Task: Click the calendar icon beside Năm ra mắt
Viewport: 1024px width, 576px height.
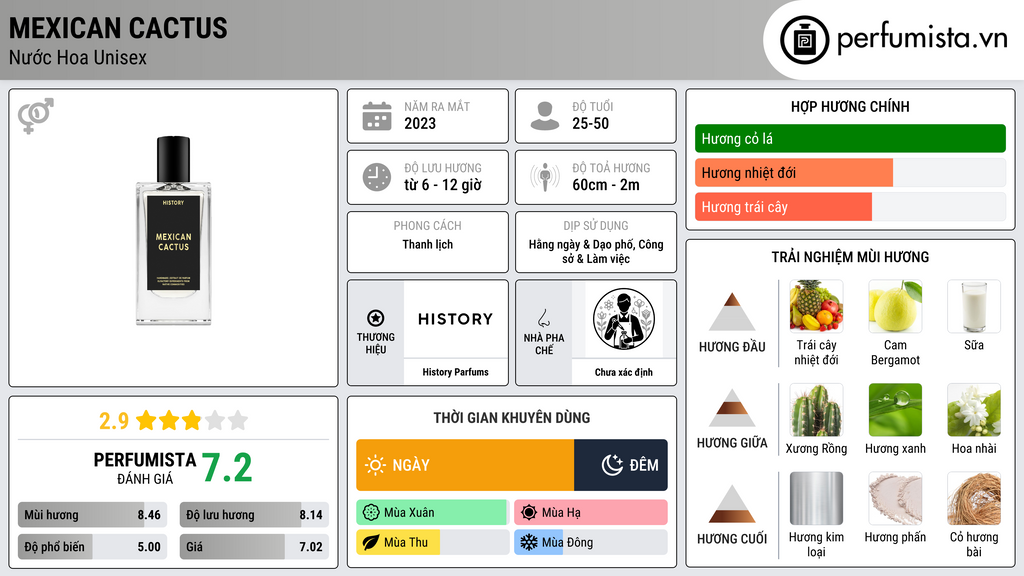Action: coord(377,116)
